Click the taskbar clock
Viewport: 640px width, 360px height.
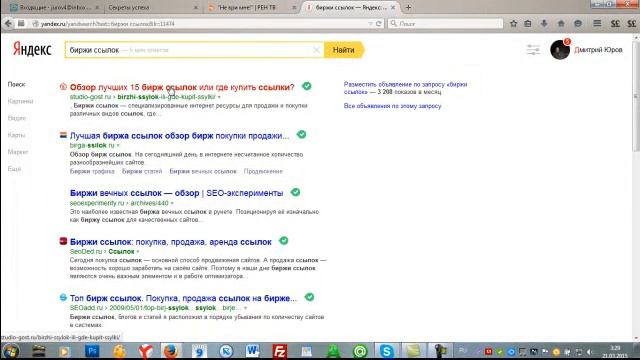(x=615, y=351)
